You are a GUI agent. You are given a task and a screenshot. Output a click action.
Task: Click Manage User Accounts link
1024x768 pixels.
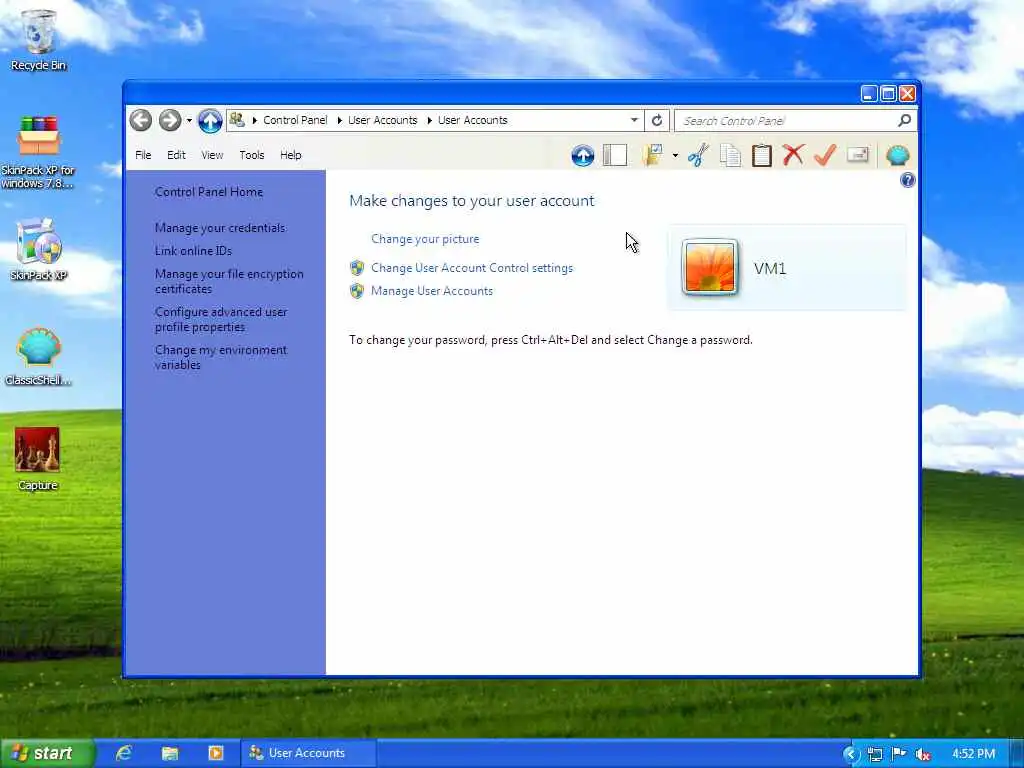point(432,291)
